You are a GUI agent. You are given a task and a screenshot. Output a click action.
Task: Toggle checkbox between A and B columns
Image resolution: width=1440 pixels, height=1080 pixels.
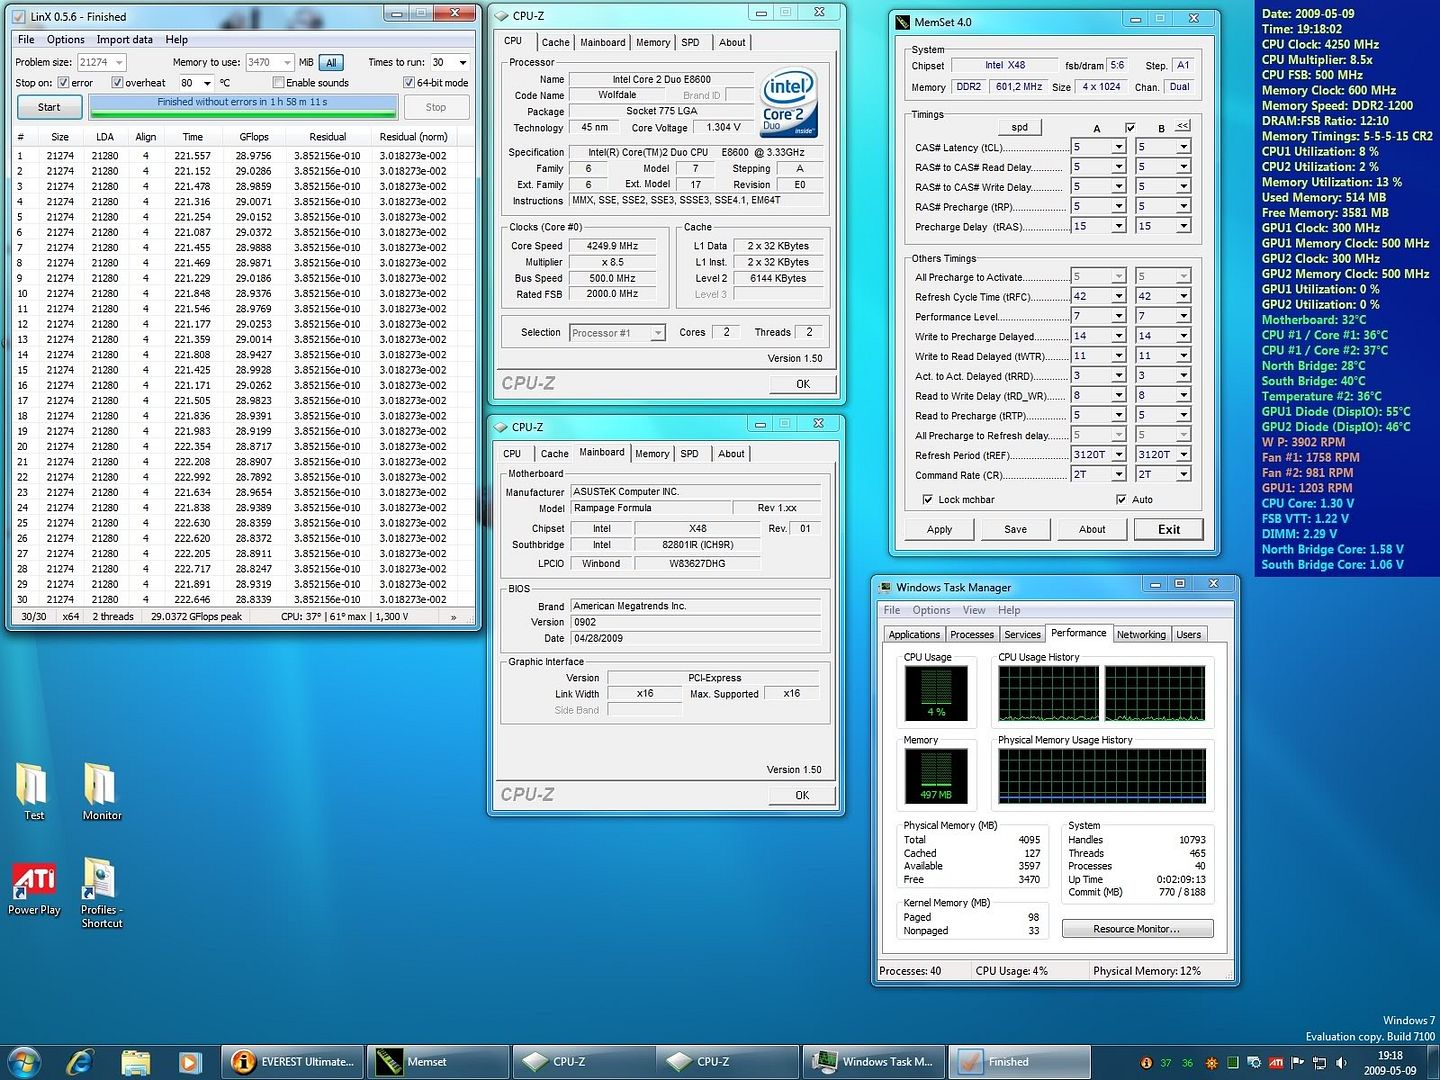(x=1130, y=128)
